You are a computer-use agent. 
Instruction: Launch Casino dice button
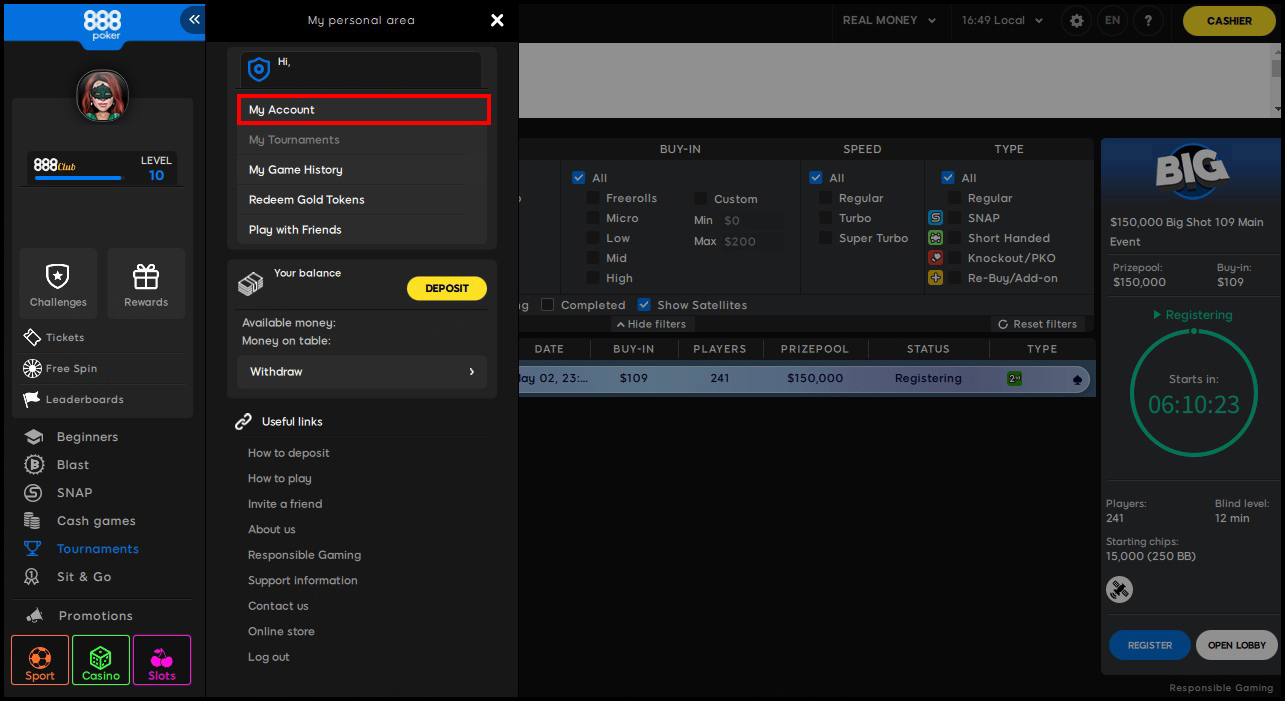tap(101, 660)
